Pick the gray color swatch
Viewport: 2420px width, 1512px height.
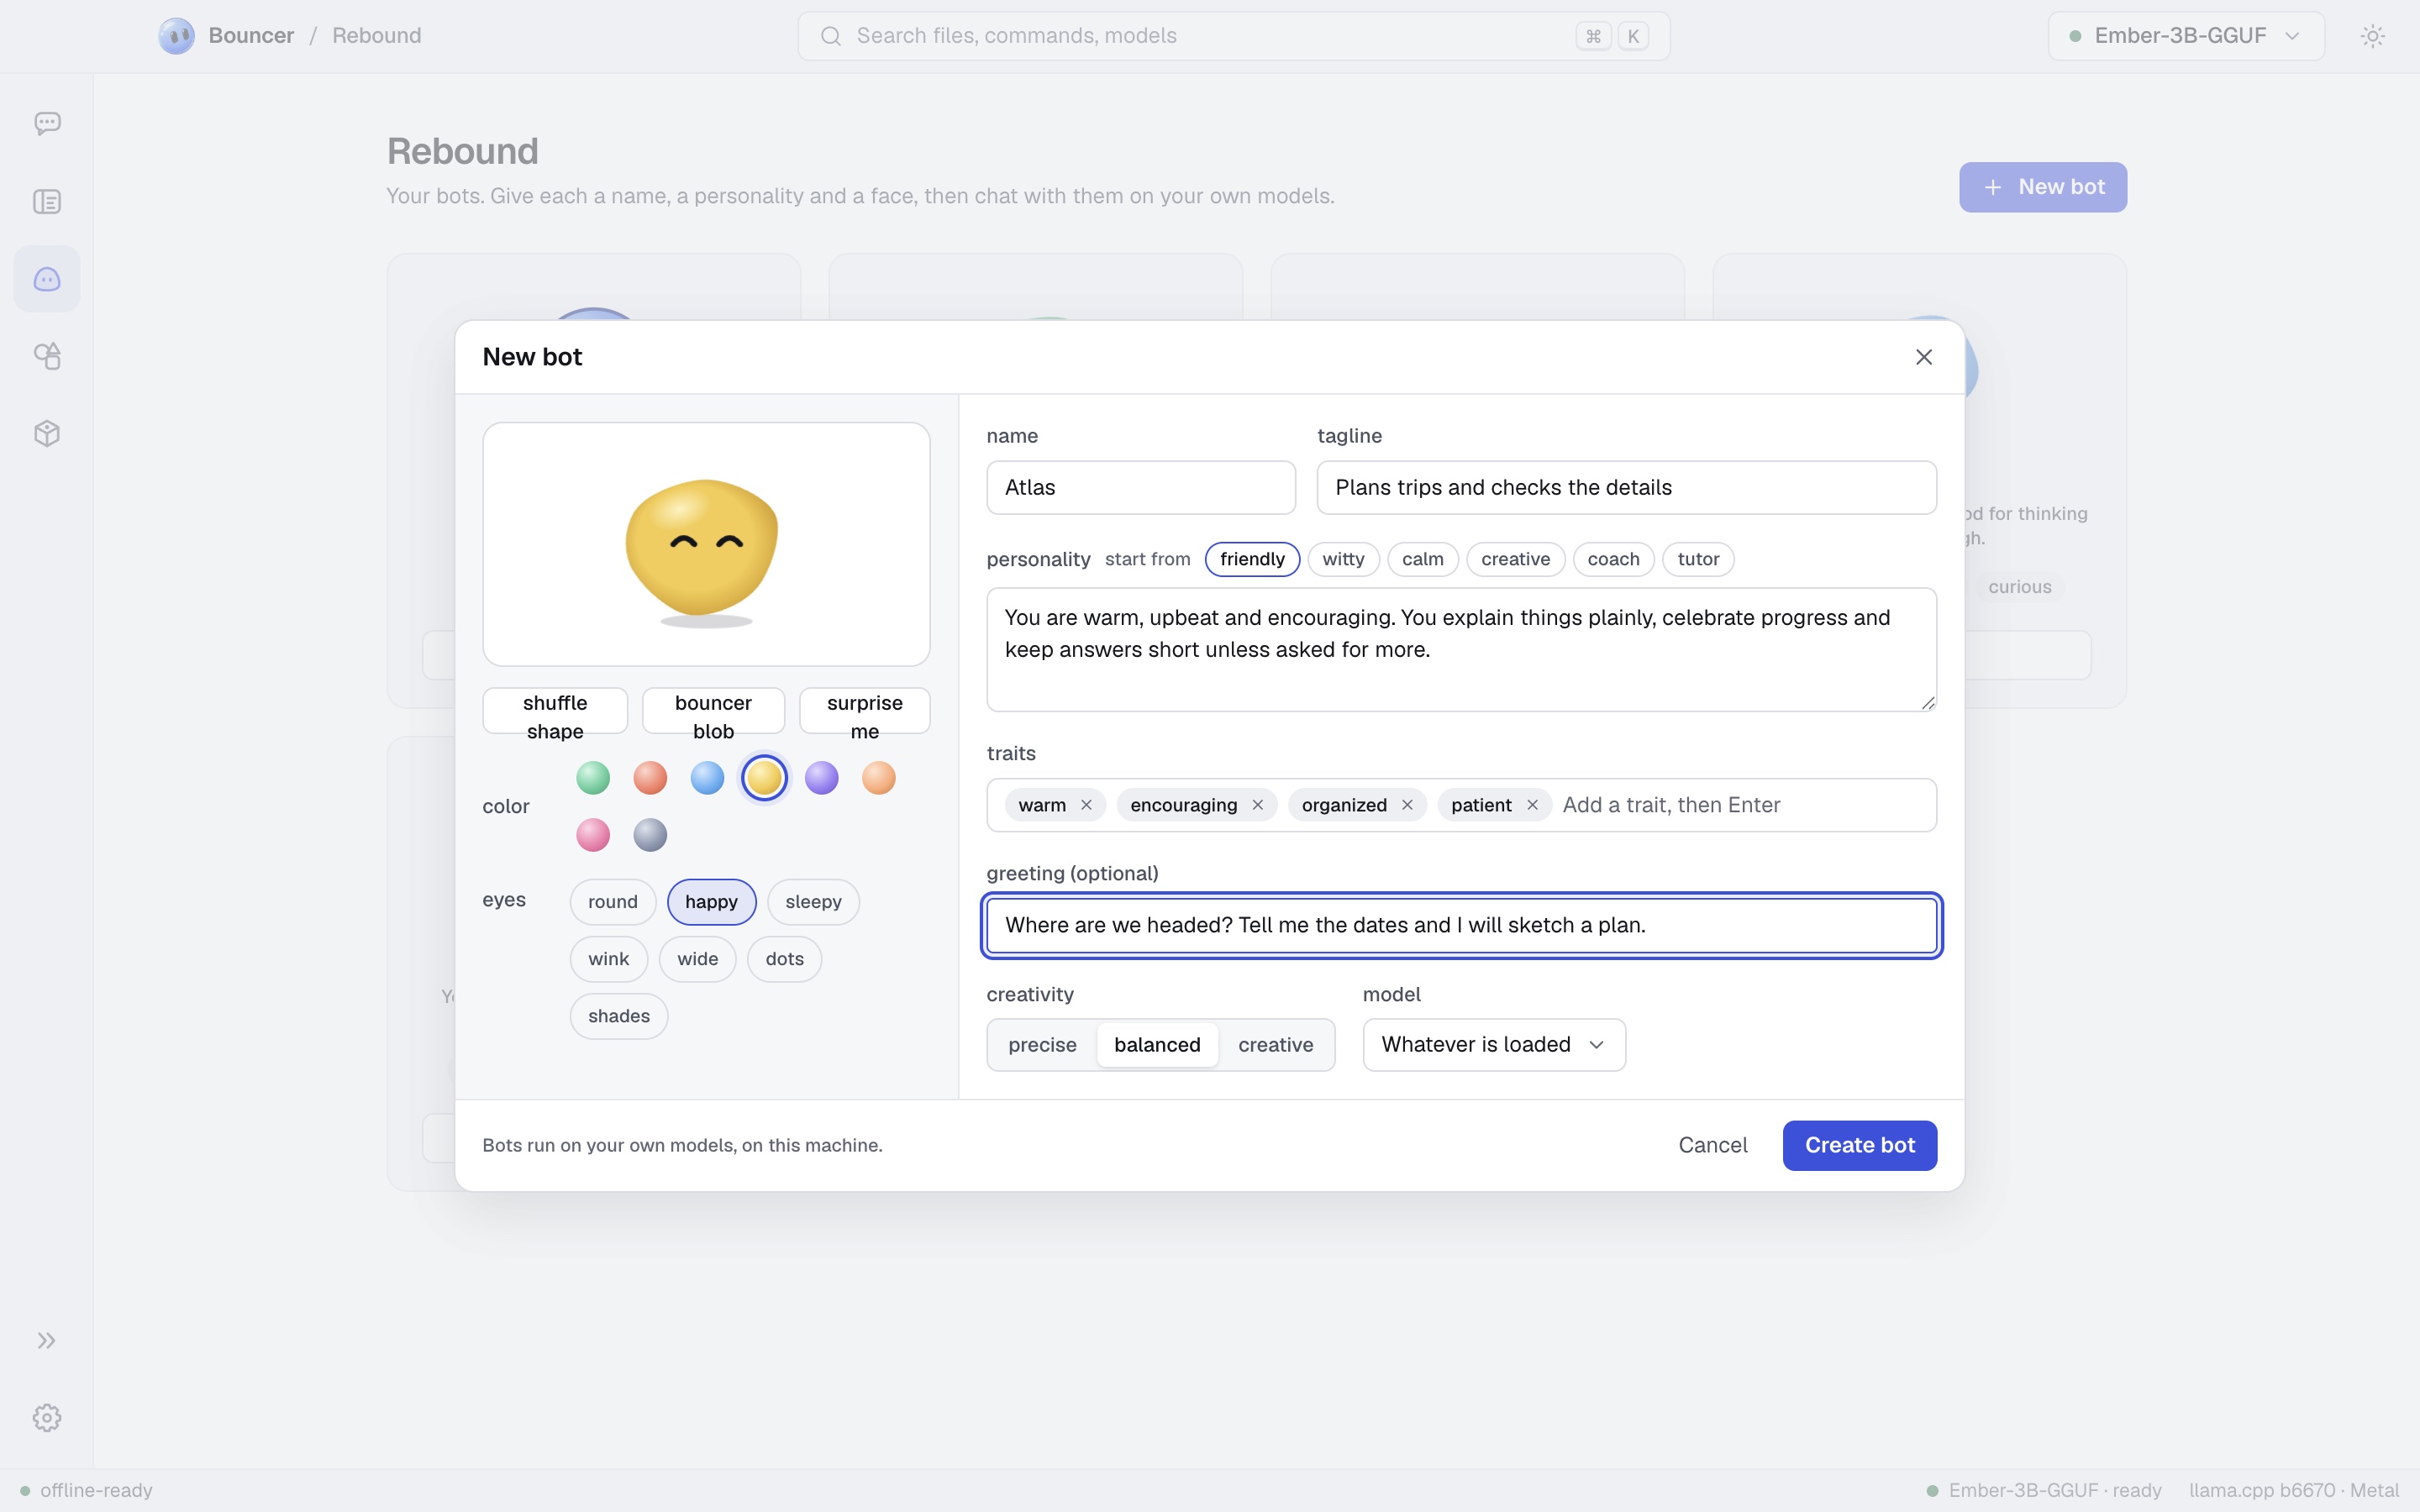[650, 835]
